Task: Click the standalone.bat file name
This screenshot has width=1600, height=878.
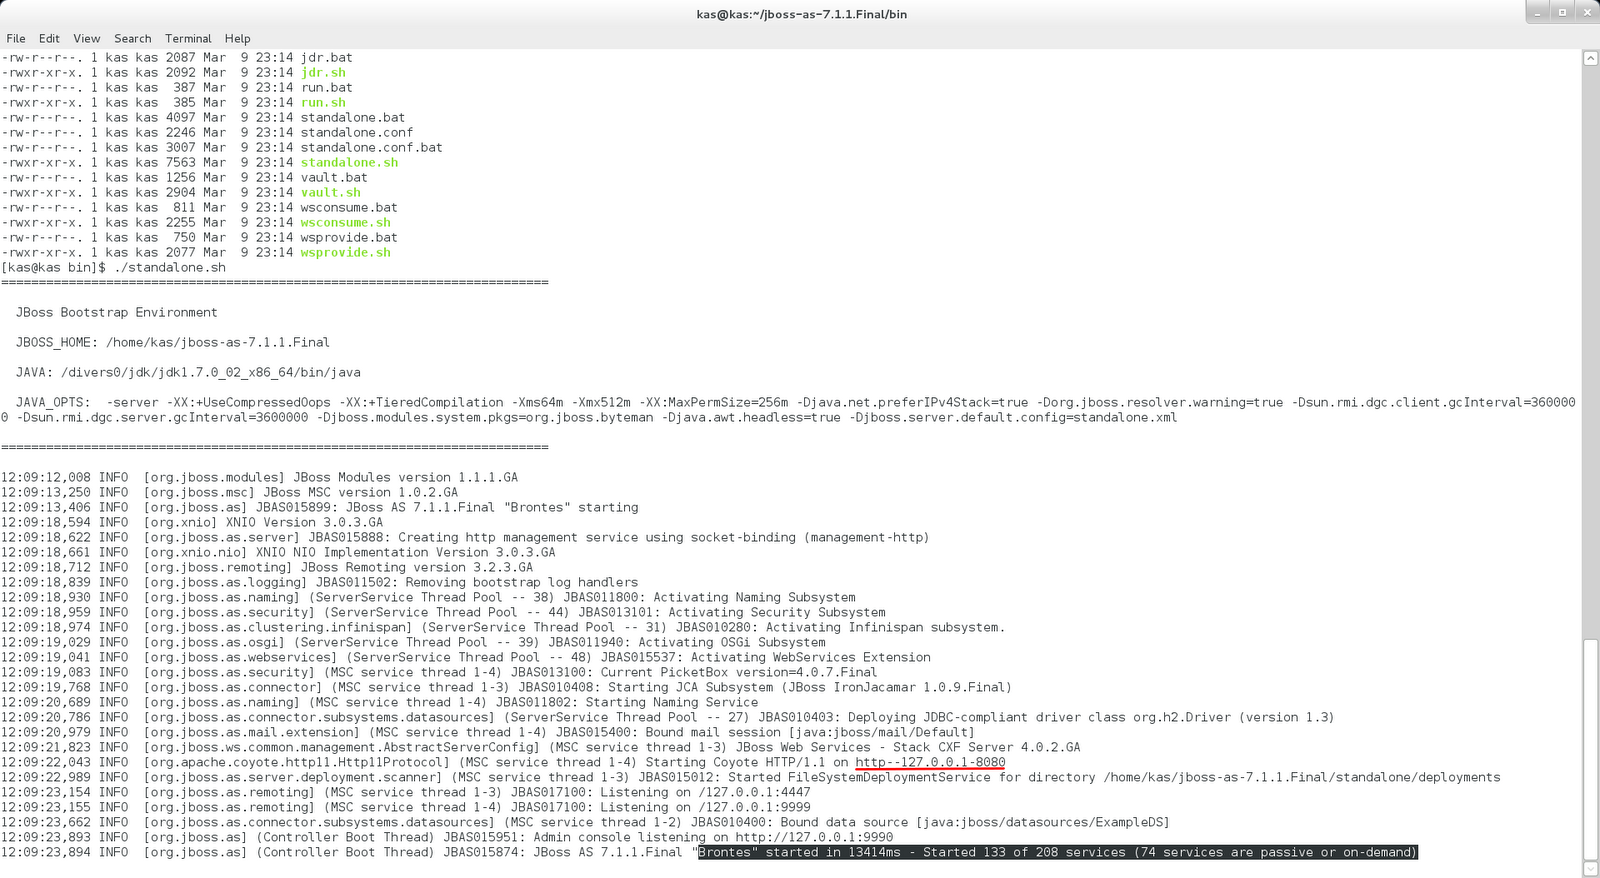Action: click(x=353, y=117)
